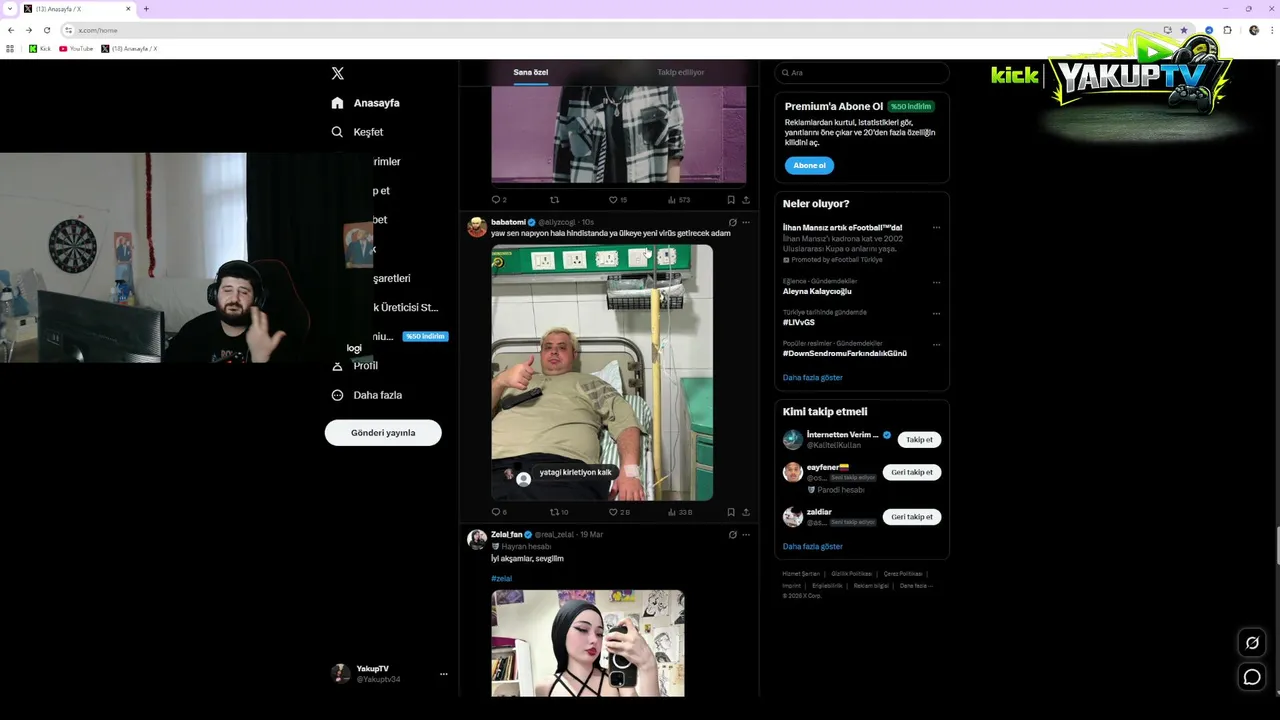Screen dimensions: 1280x720
Task: Open the browser extensions puzzle icon
Action: pos(1228,30)
